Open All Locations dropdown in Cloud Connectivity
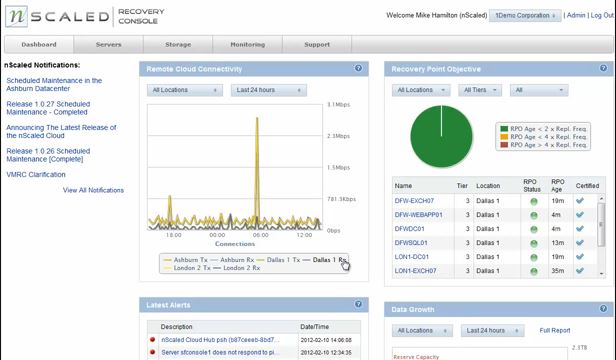The width and height of the screenshot is (616, 360). pos(185,90)
